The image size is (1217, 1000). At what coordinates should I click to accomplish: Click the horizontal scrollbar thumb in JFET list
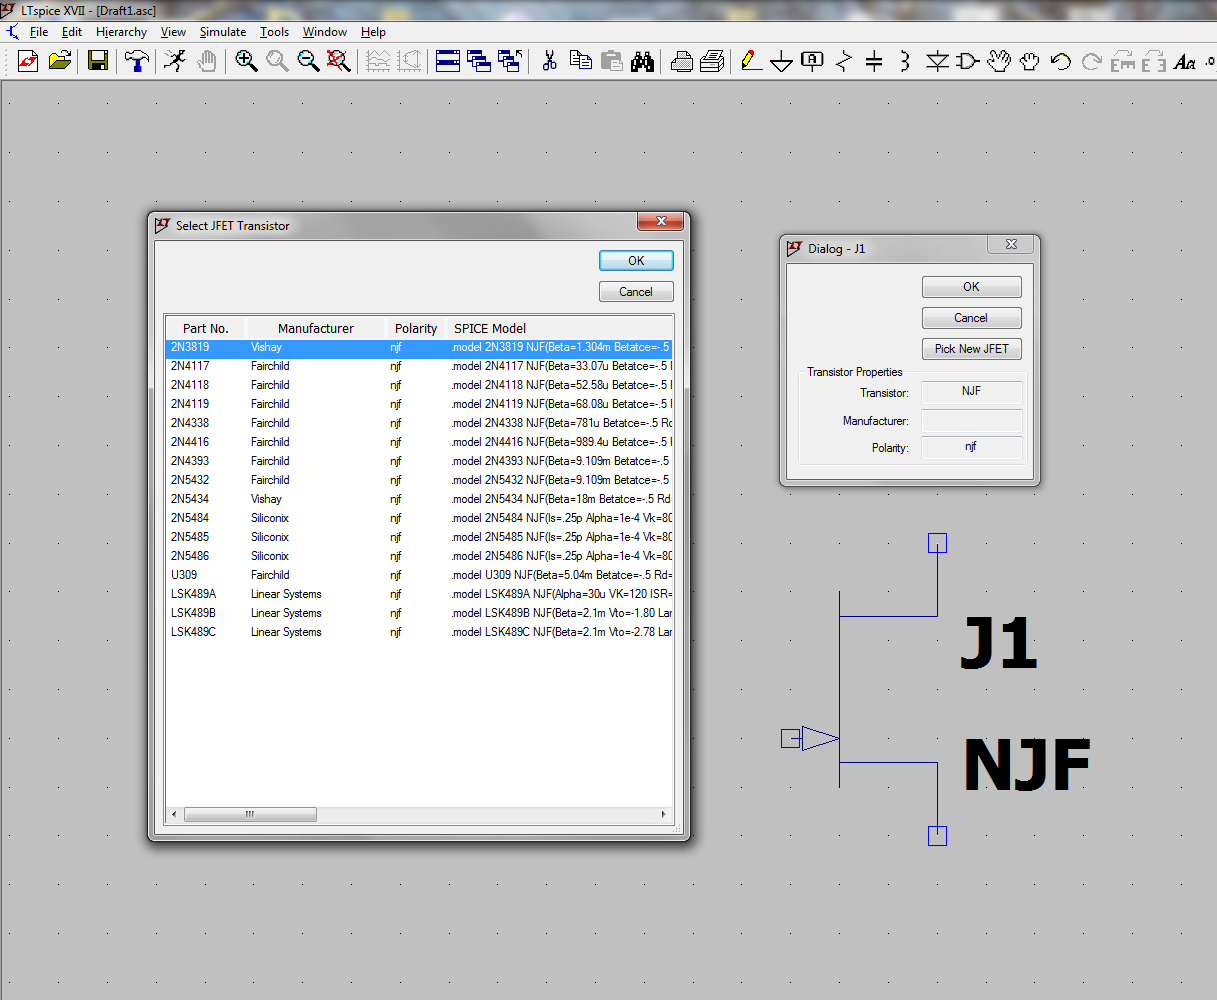click(250, 815)
